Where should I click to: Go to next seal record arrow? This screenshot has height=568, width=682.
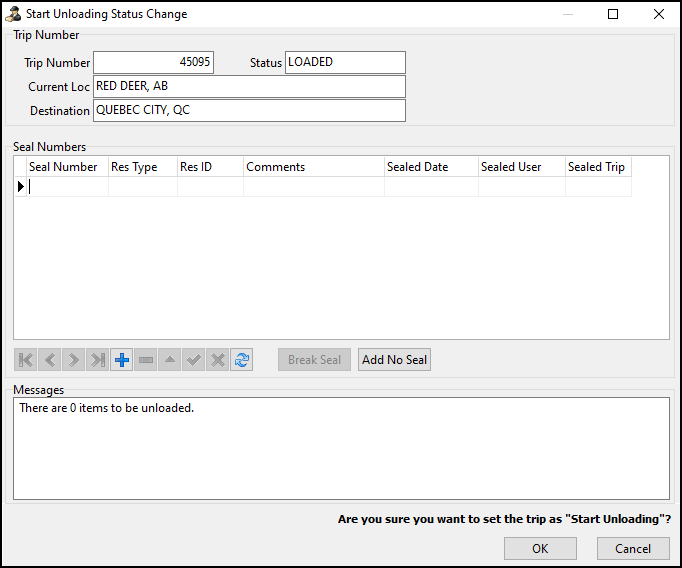(74, 360)
